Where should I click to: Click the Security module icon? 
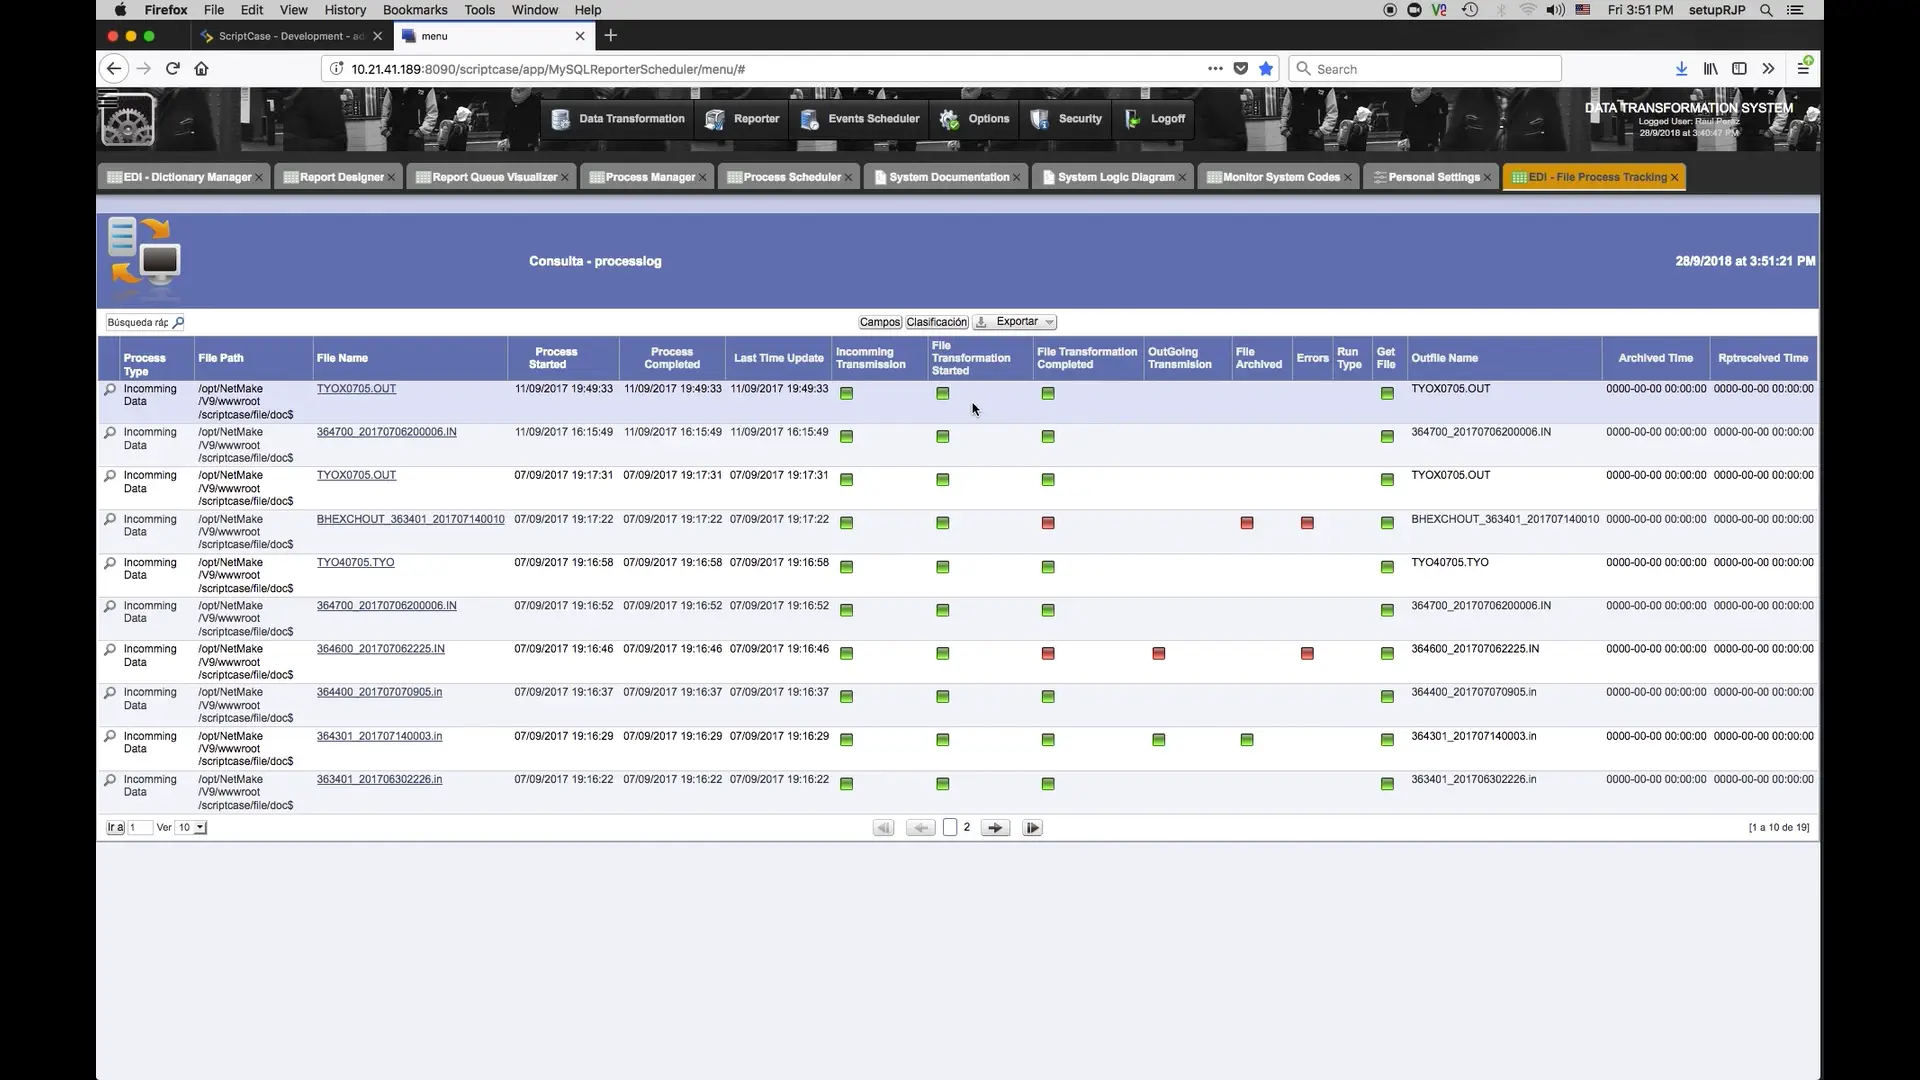(1040, 119)
